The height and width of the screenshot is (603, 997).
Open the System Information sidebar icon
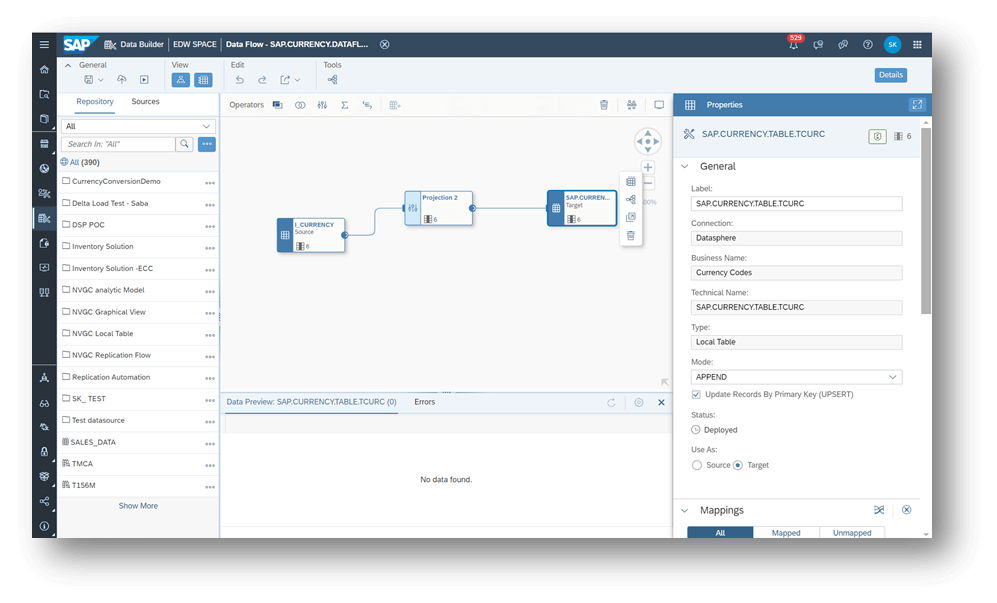[44, 526]
